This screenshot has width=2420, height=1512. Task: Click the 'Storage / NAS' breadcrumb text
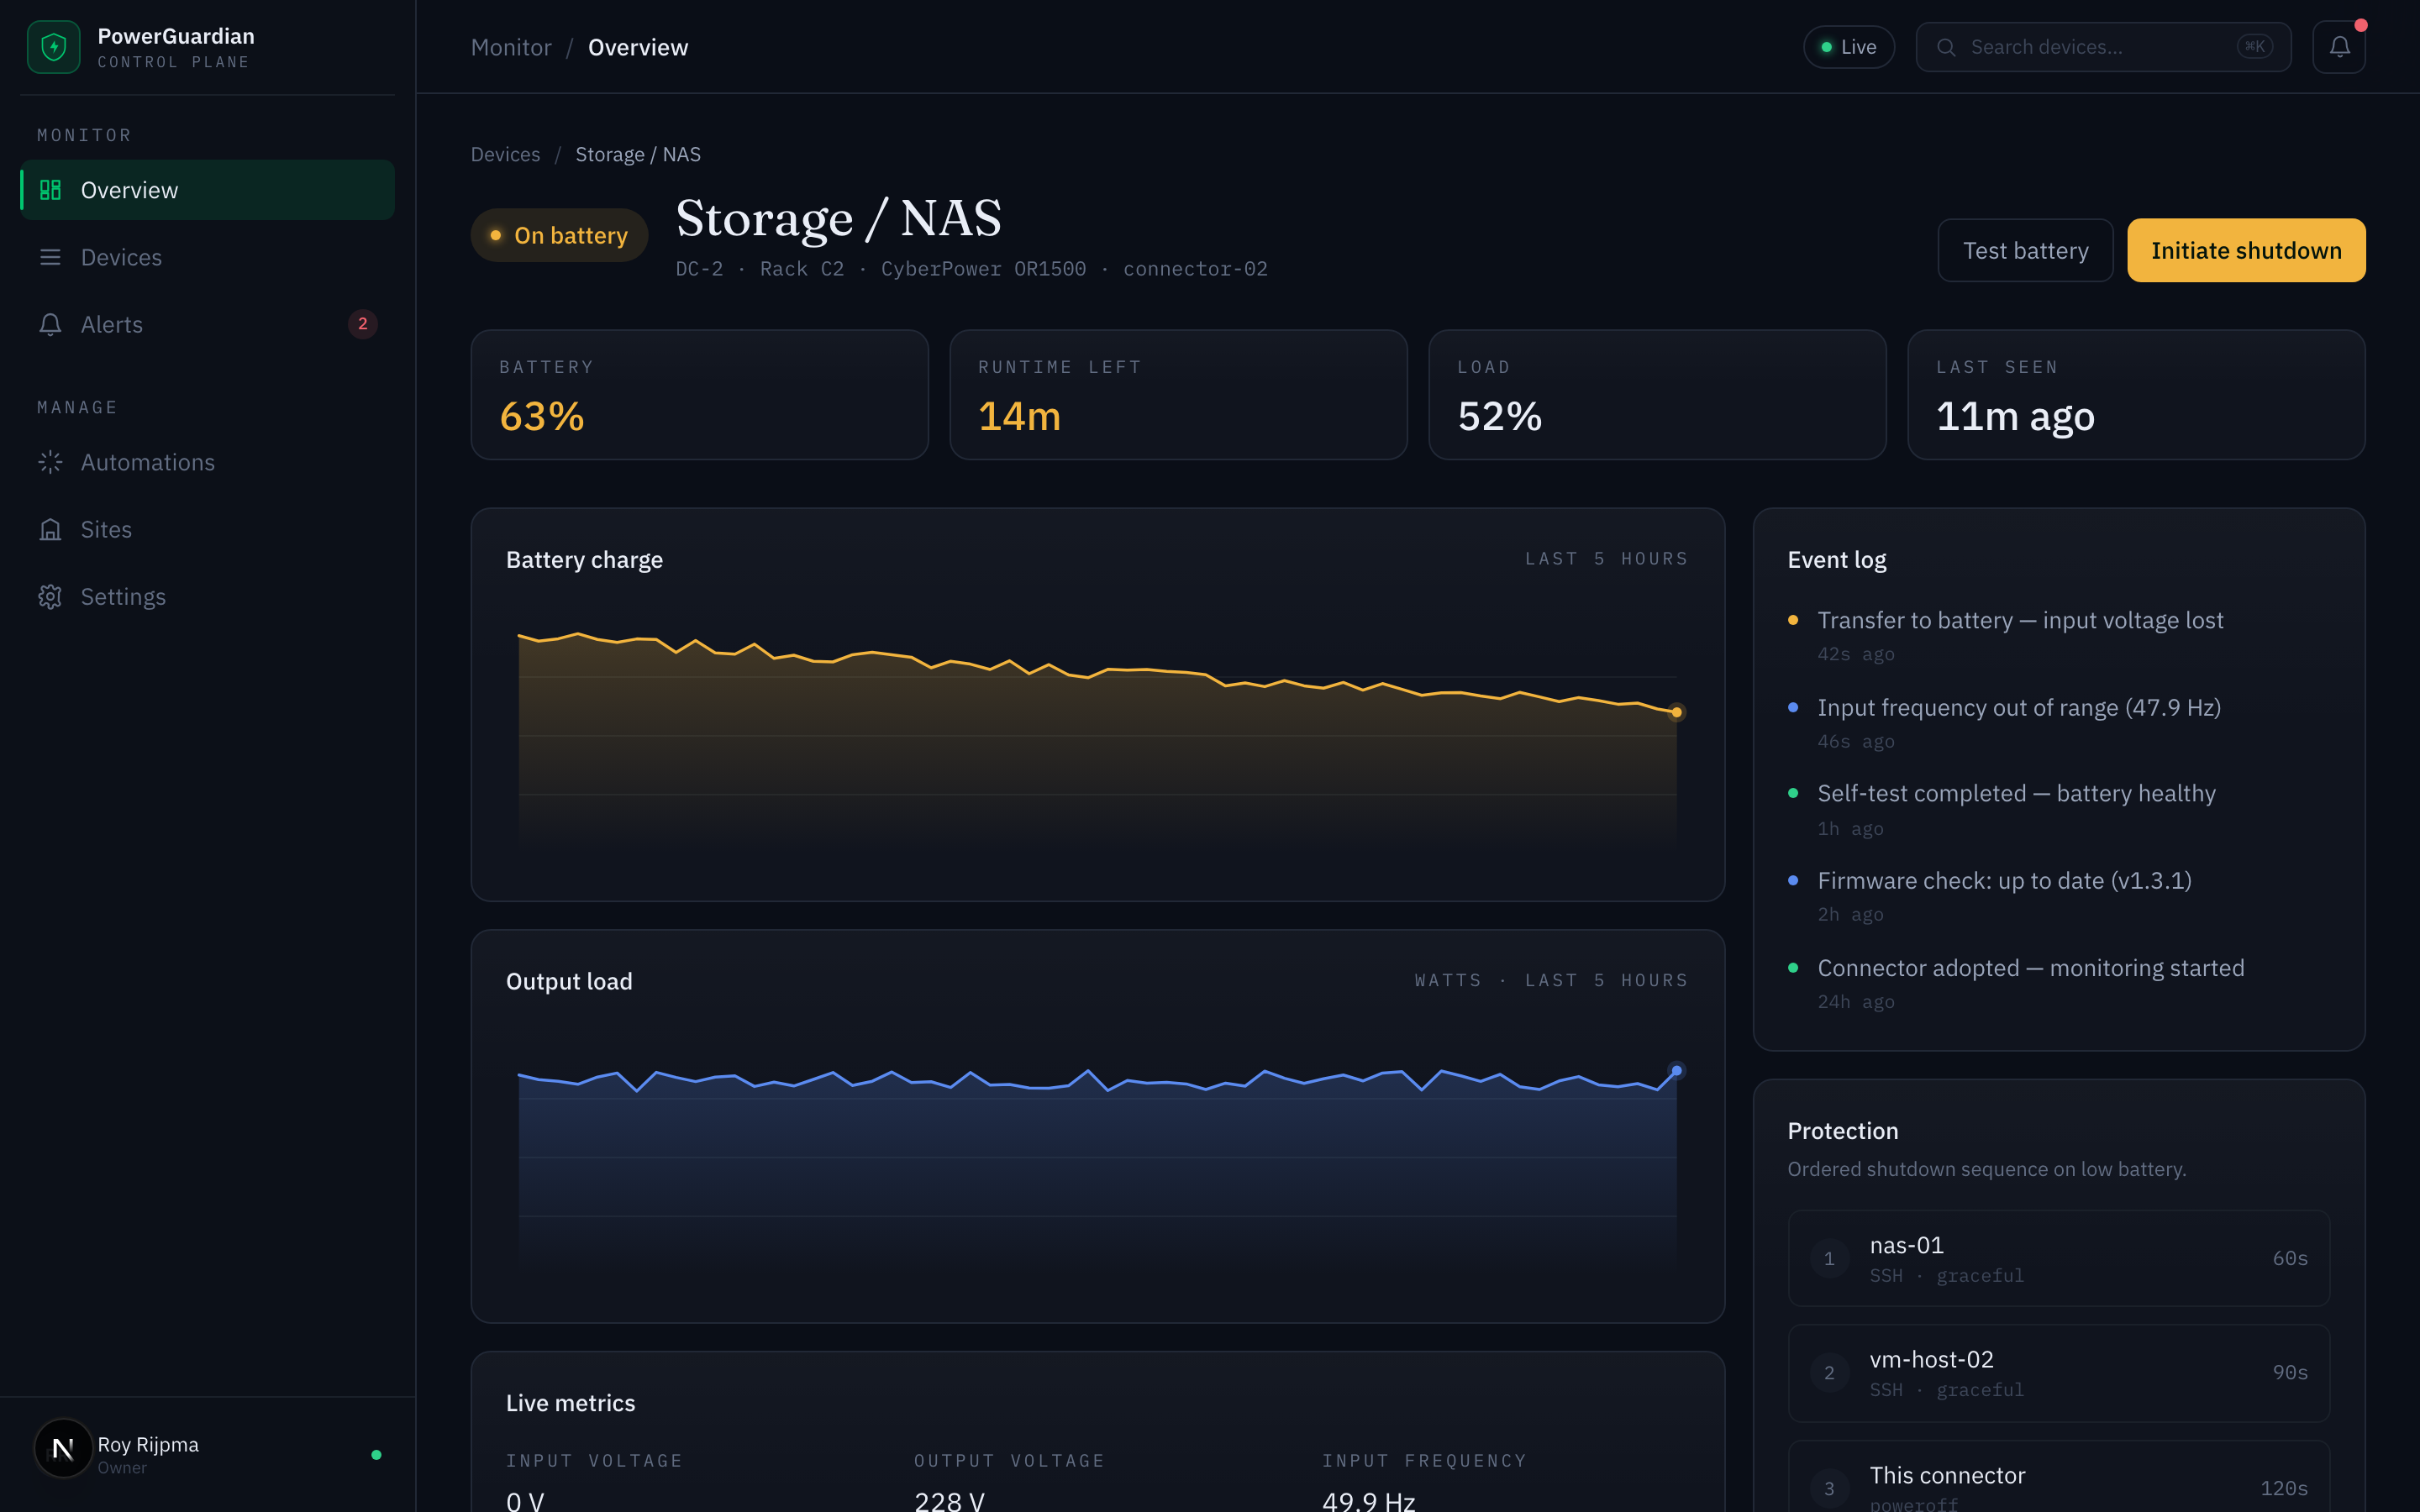pyautogui.click(x=638, y=154)
